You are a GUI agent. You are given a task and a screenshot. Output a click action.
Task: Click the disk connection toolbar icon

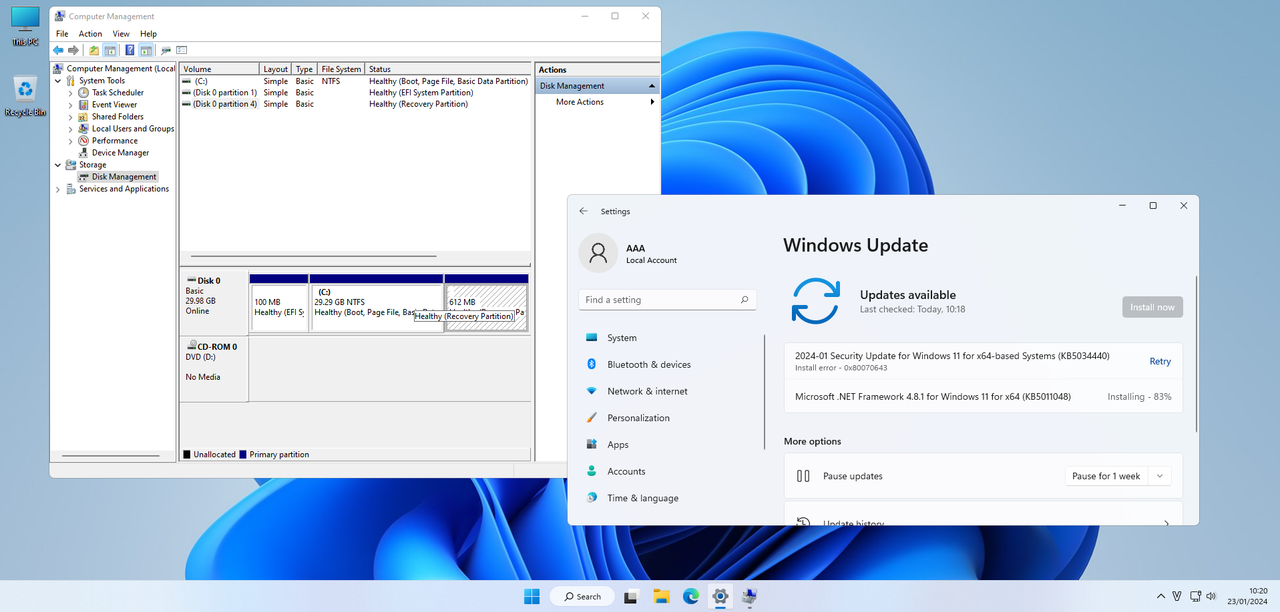click(166, 50)
